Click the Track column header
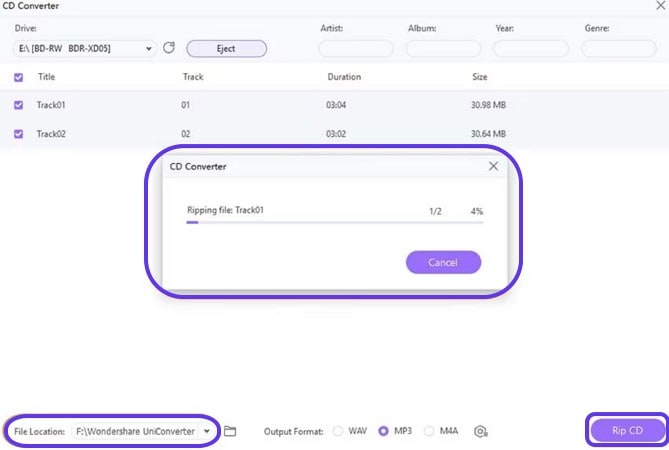This screenshot has width=669, height=450. (x=193, y=77)
